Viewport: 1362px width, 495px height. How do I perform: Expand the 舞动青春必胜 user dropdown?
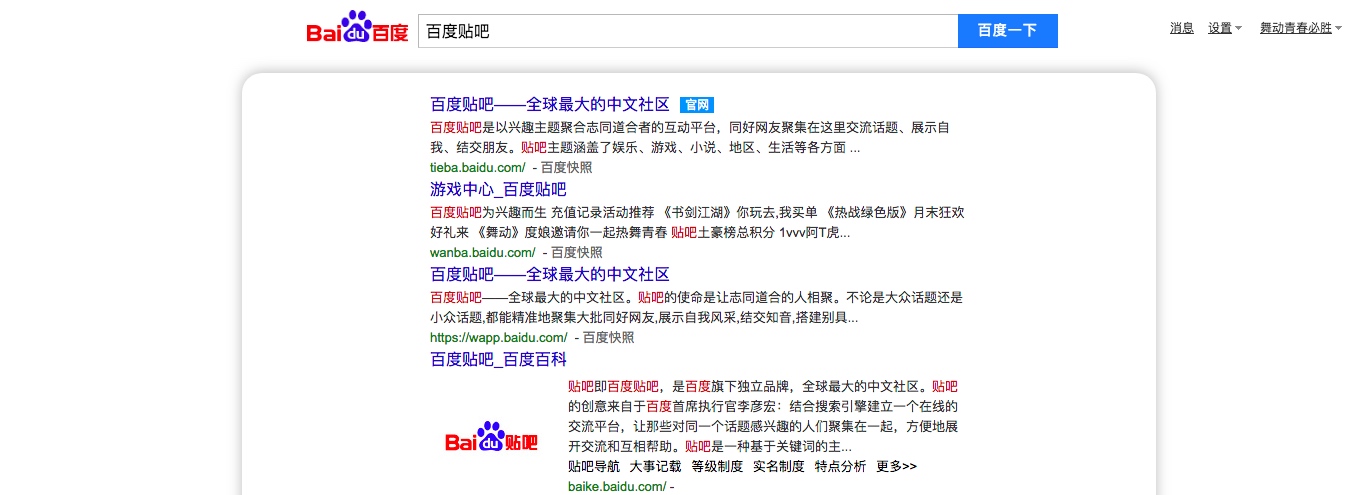coord(1300,28)
